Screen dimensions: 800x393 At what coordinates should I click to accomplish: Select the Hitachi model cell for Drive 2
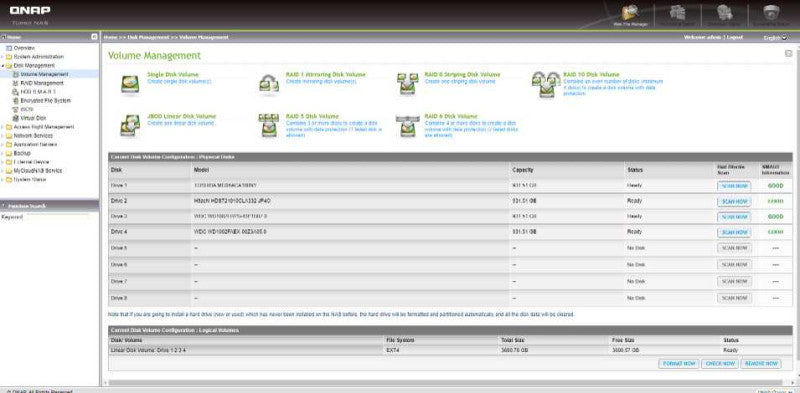(350, 201)
